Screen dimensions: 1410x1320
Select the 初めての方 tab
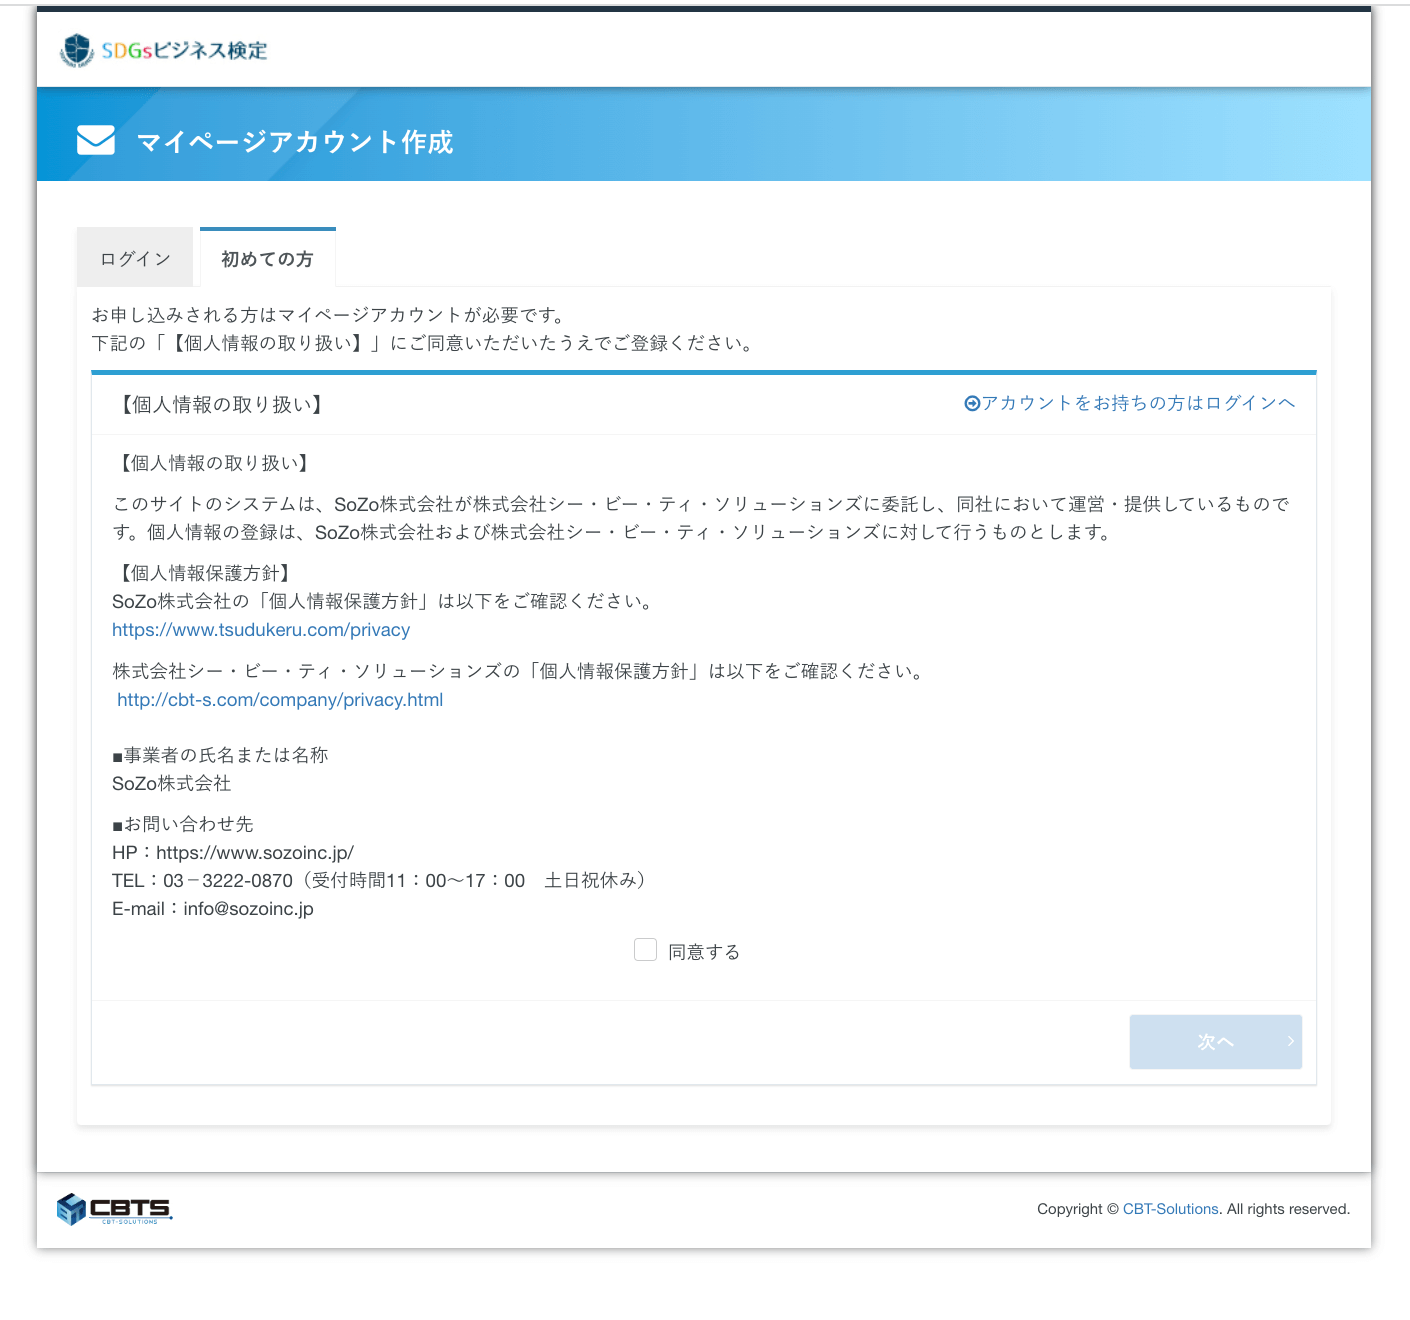(x=267, y=259)
